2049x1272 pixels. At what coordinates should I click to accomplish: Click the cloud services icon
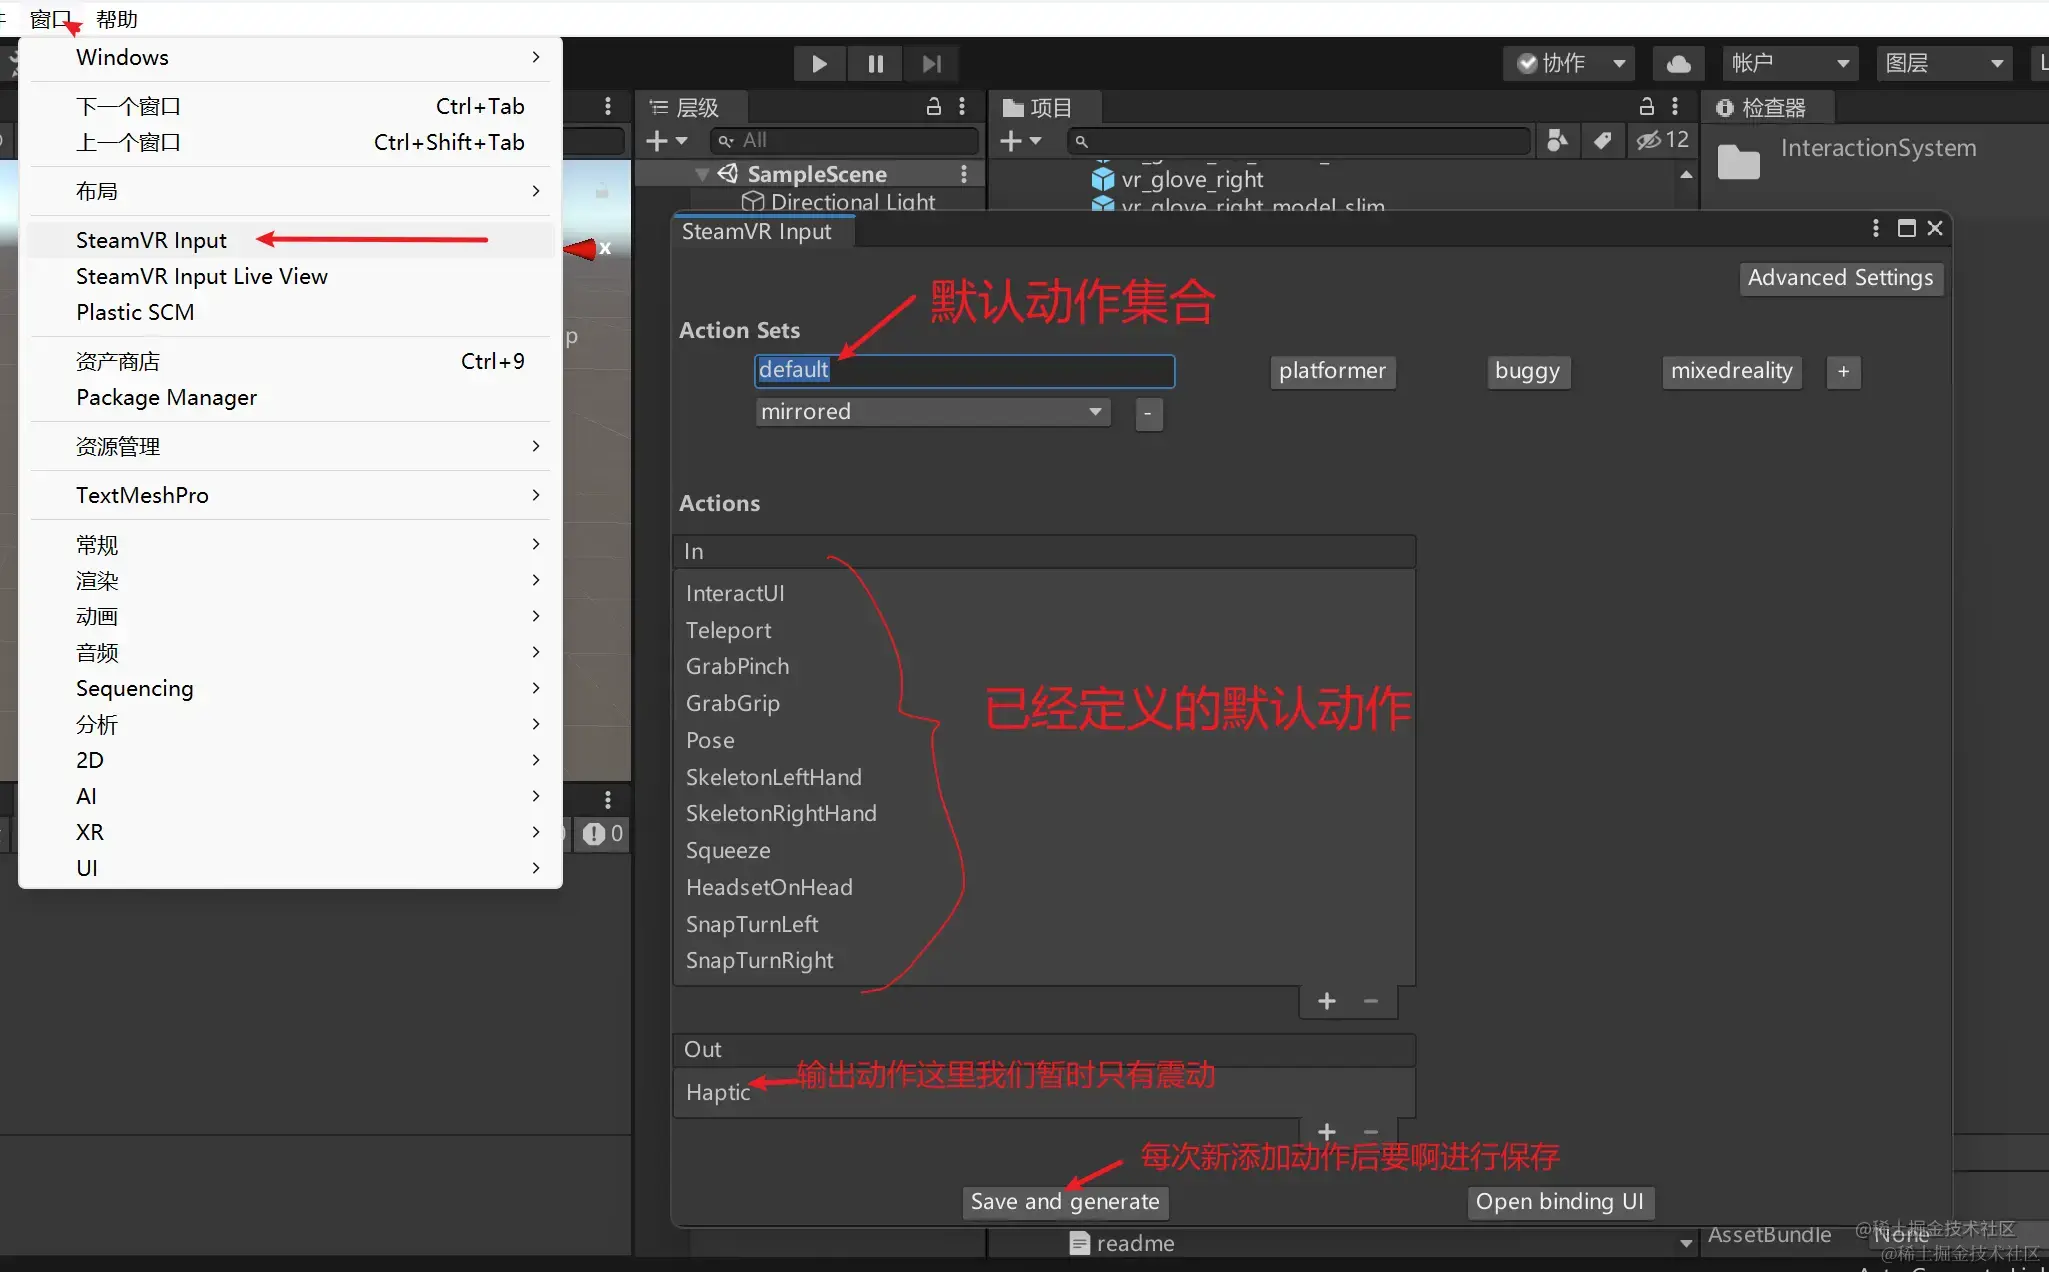(1679, 64)
